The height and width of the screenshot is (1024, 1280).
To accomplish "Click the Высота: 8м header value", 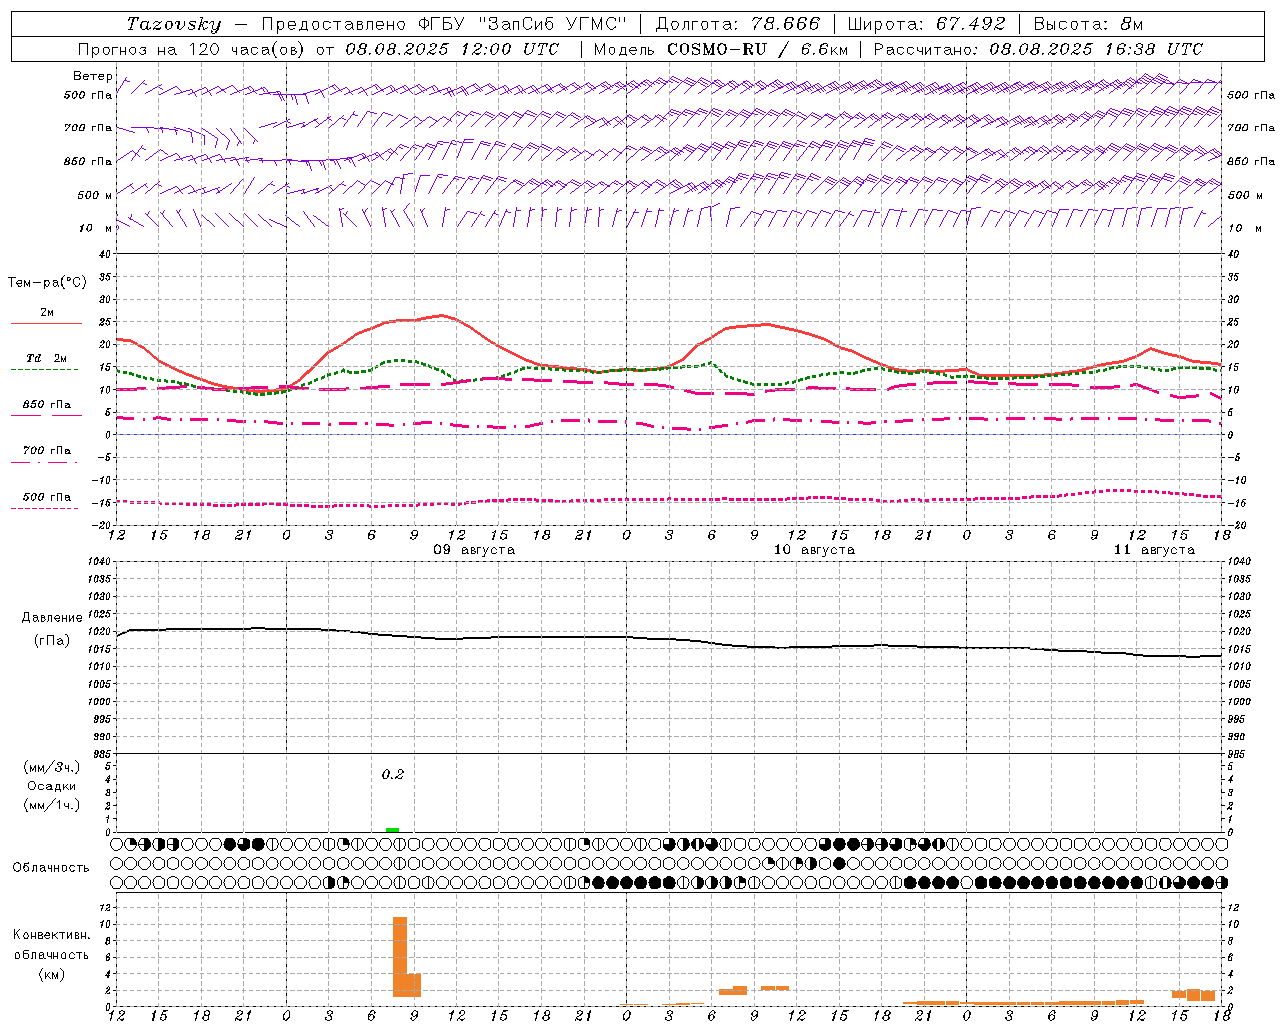I will [1088, 24].
